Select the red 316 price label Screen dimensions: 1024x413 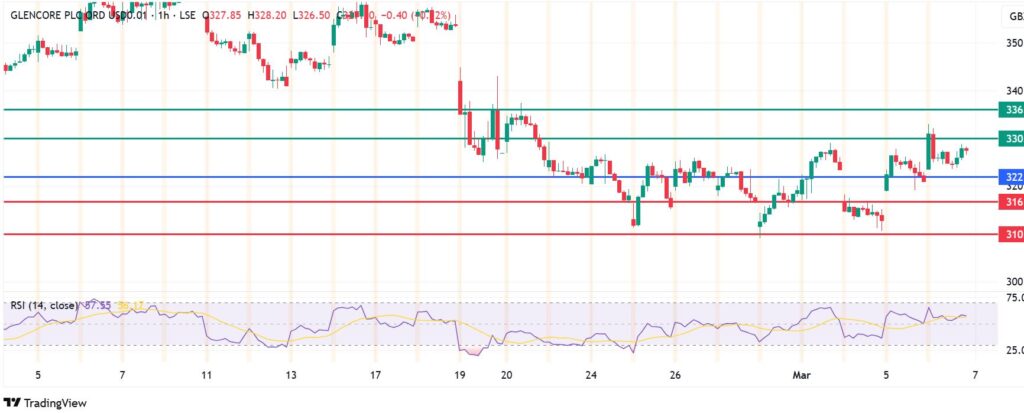(x=1011, y=202)
